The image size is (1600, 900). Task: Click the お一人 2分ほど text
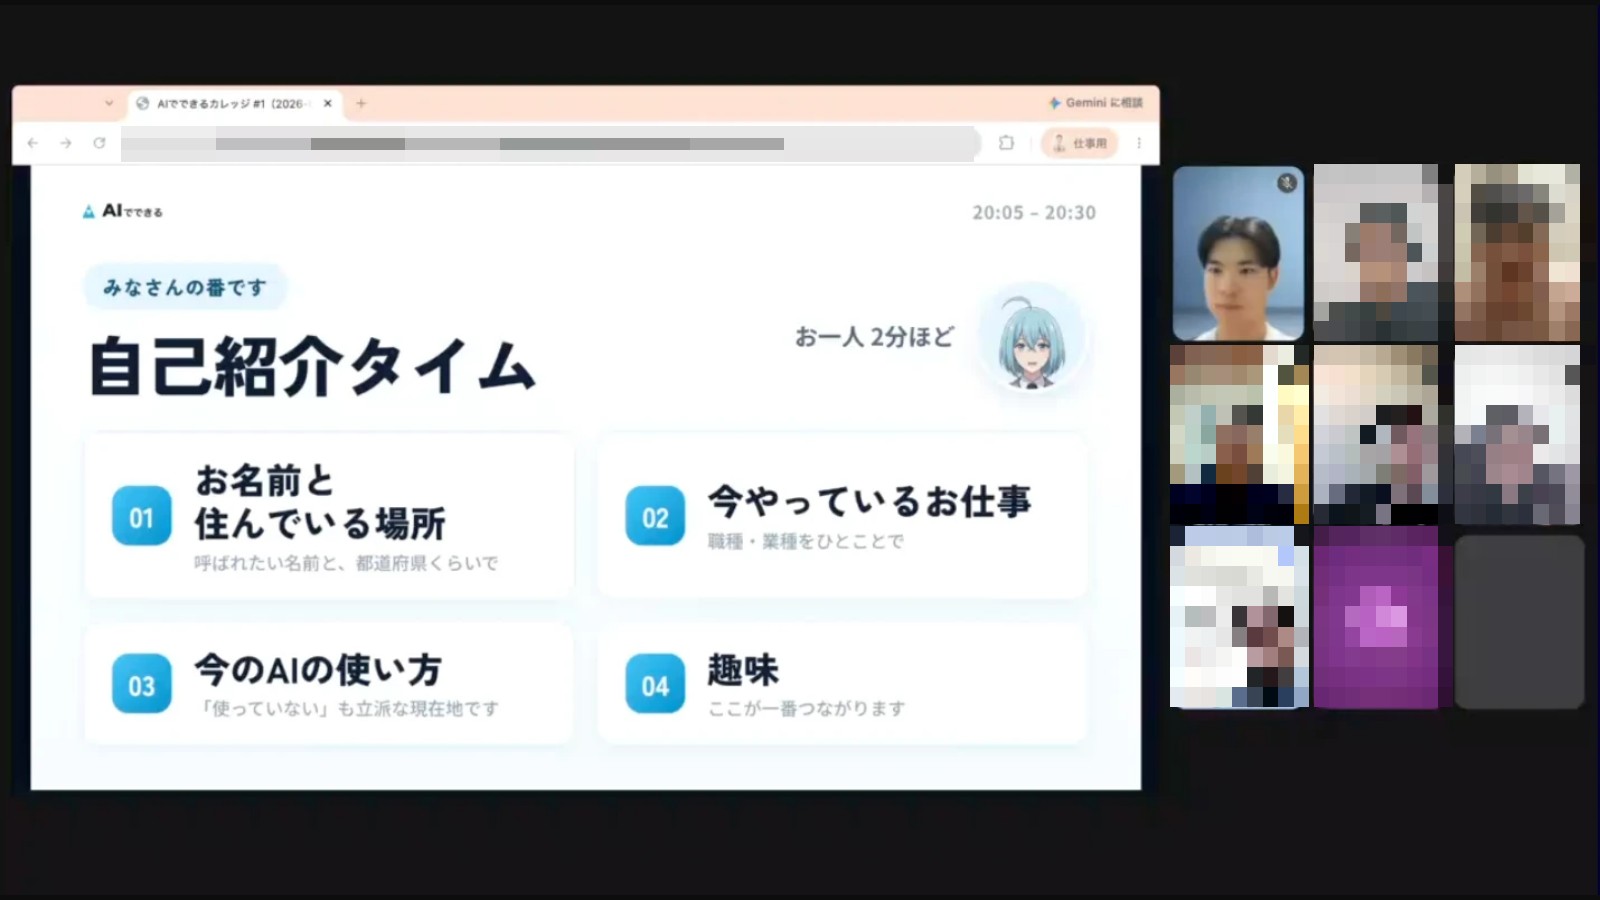coord(874,337)
